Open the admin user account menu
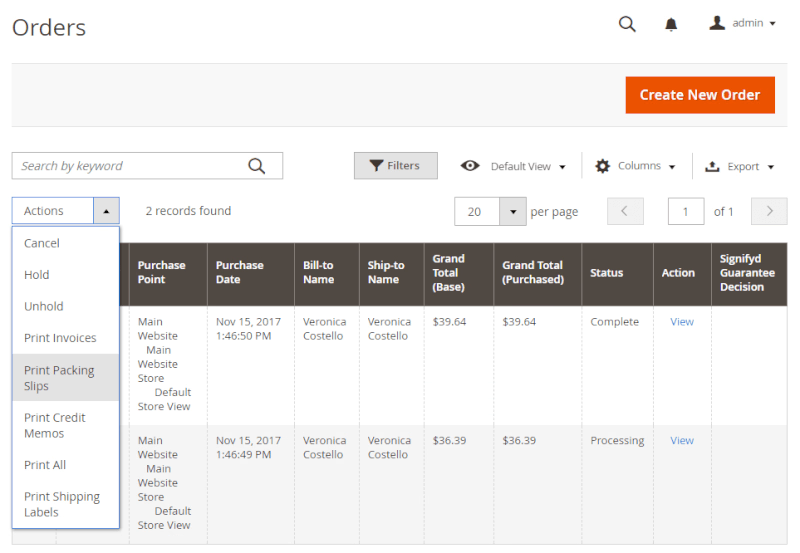The height and width of the screenshot is (553, 800). (x=743, y=24)
